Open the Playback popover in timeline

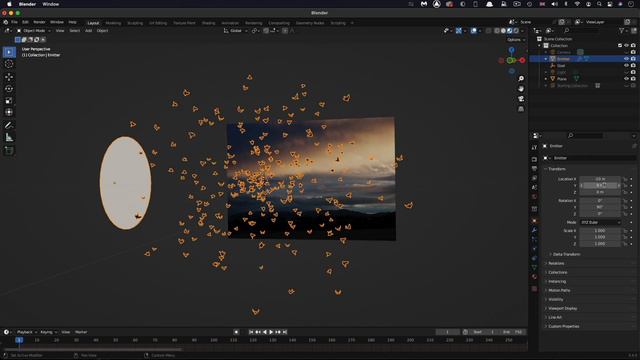coord(27,332)
